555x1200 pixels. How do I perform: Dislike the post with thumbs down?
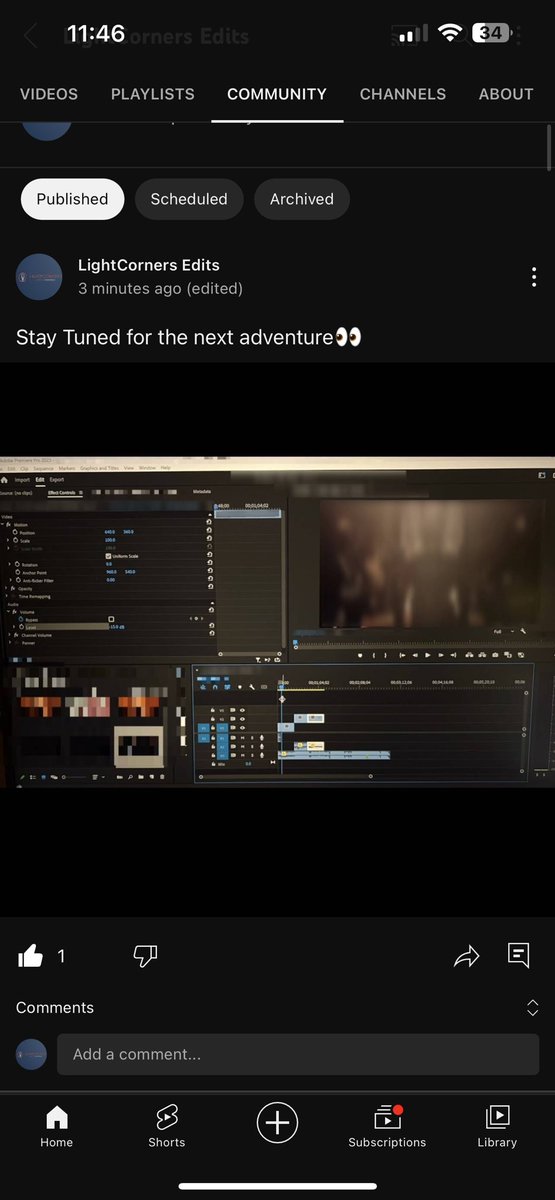(145, 956)
